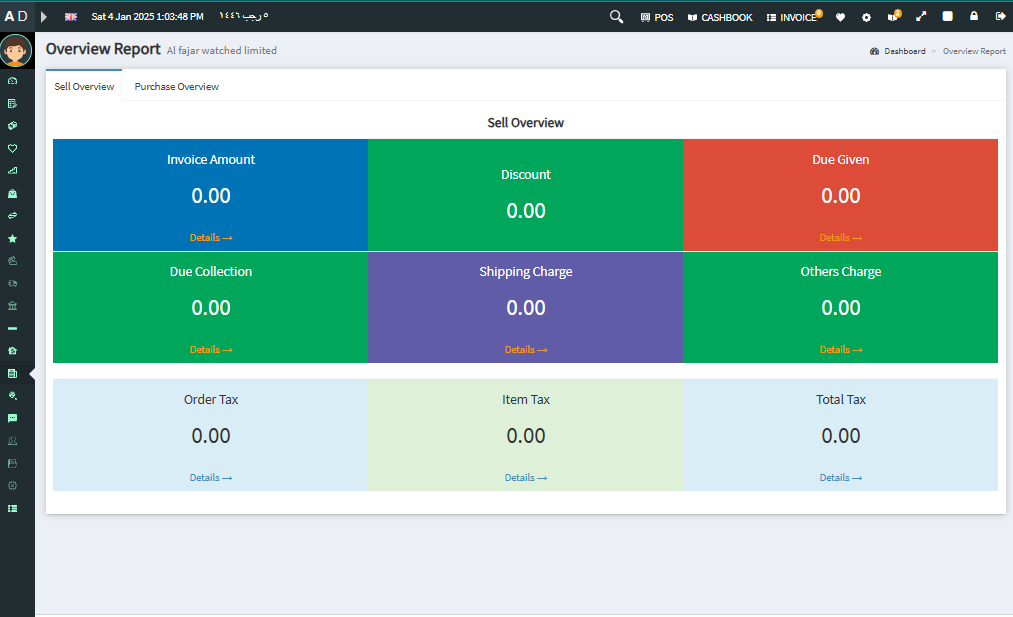Open Details link under Item Tax
This screenshot has height=617, width=1013.
click(526, 477)
